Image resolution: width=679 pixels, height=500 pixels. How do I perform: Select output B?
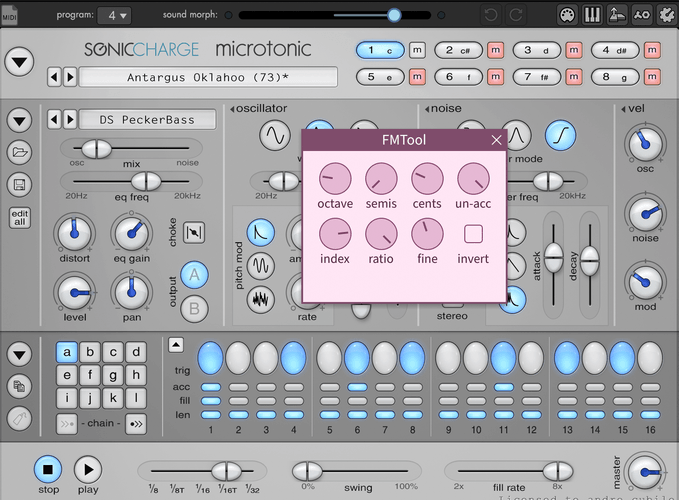(194, 309)
